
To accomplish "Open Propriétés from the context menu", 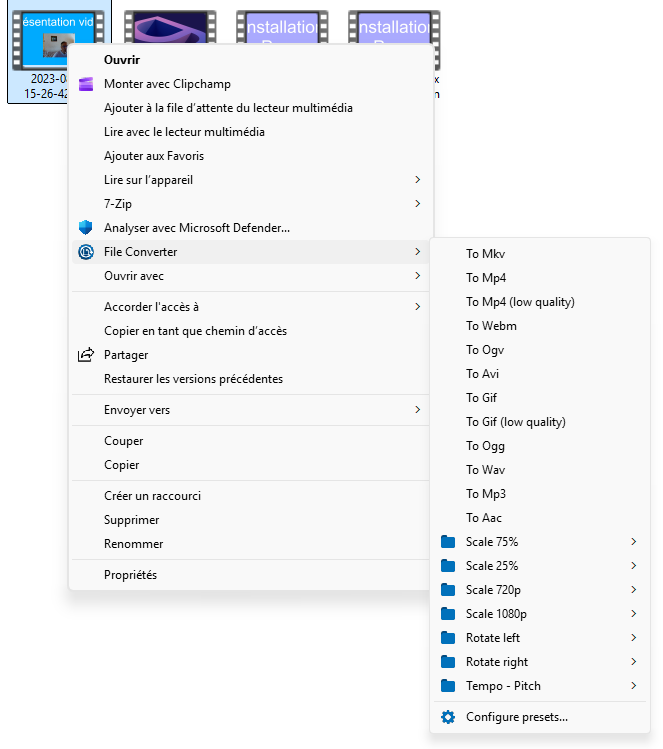I will tap(130, 575).
